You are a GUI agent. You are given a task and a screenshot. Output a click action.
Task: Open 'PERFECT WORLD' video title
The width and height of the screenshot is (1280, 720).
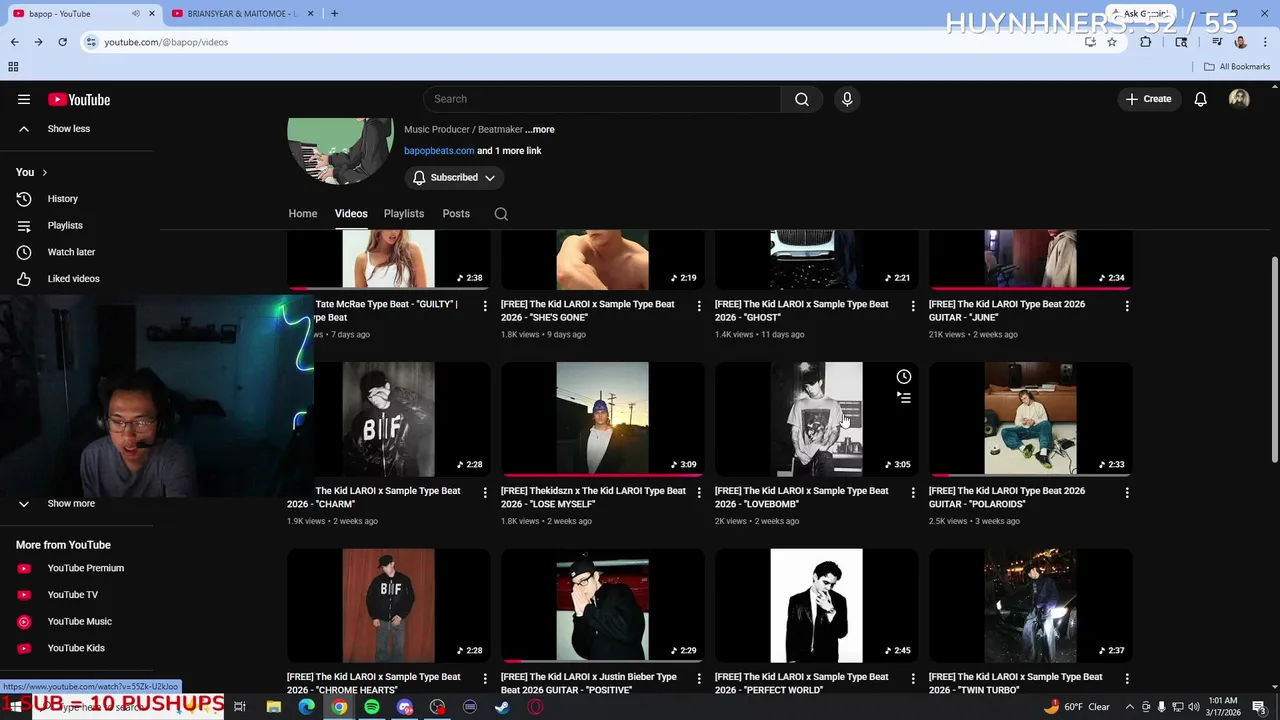801,684
